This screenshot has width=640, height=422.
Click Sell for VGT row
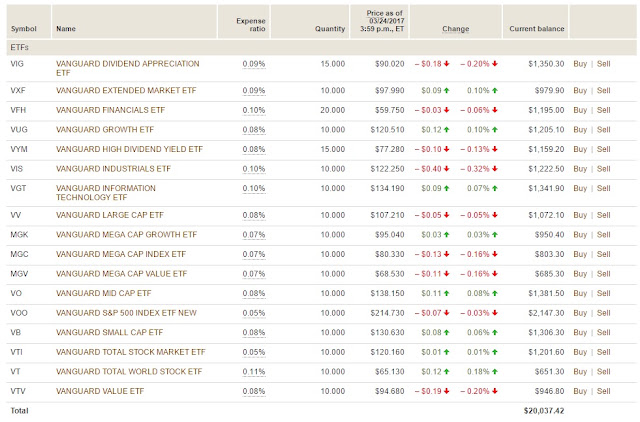click(603, 189)
